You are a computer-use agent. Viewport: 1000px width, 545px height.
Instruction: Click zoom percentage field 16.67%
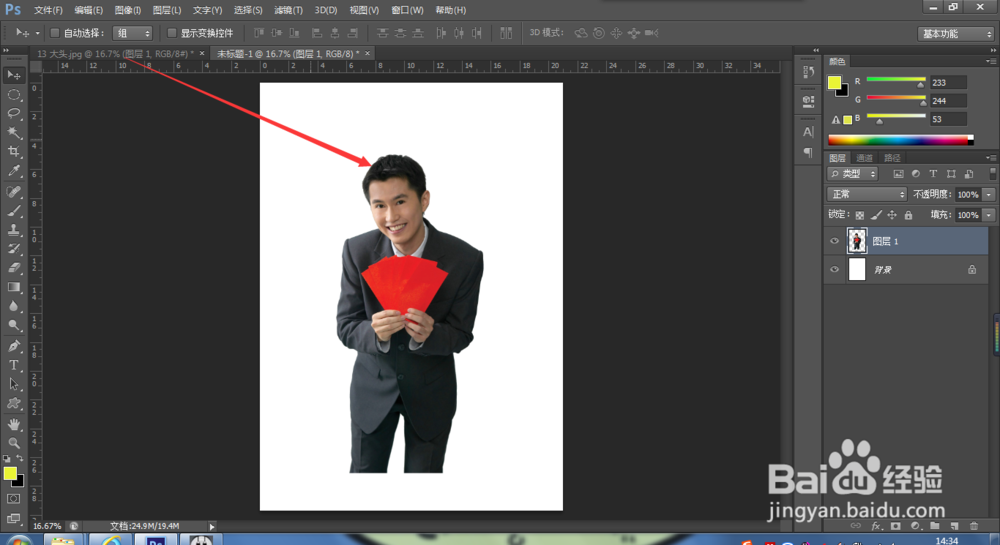47,527
